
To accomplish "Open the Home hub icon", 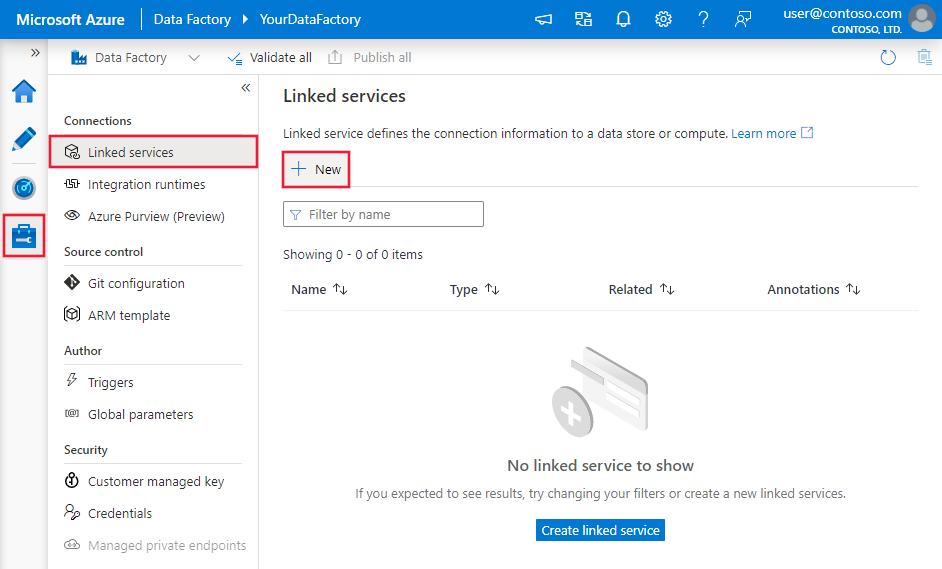I will click(24, 91).
